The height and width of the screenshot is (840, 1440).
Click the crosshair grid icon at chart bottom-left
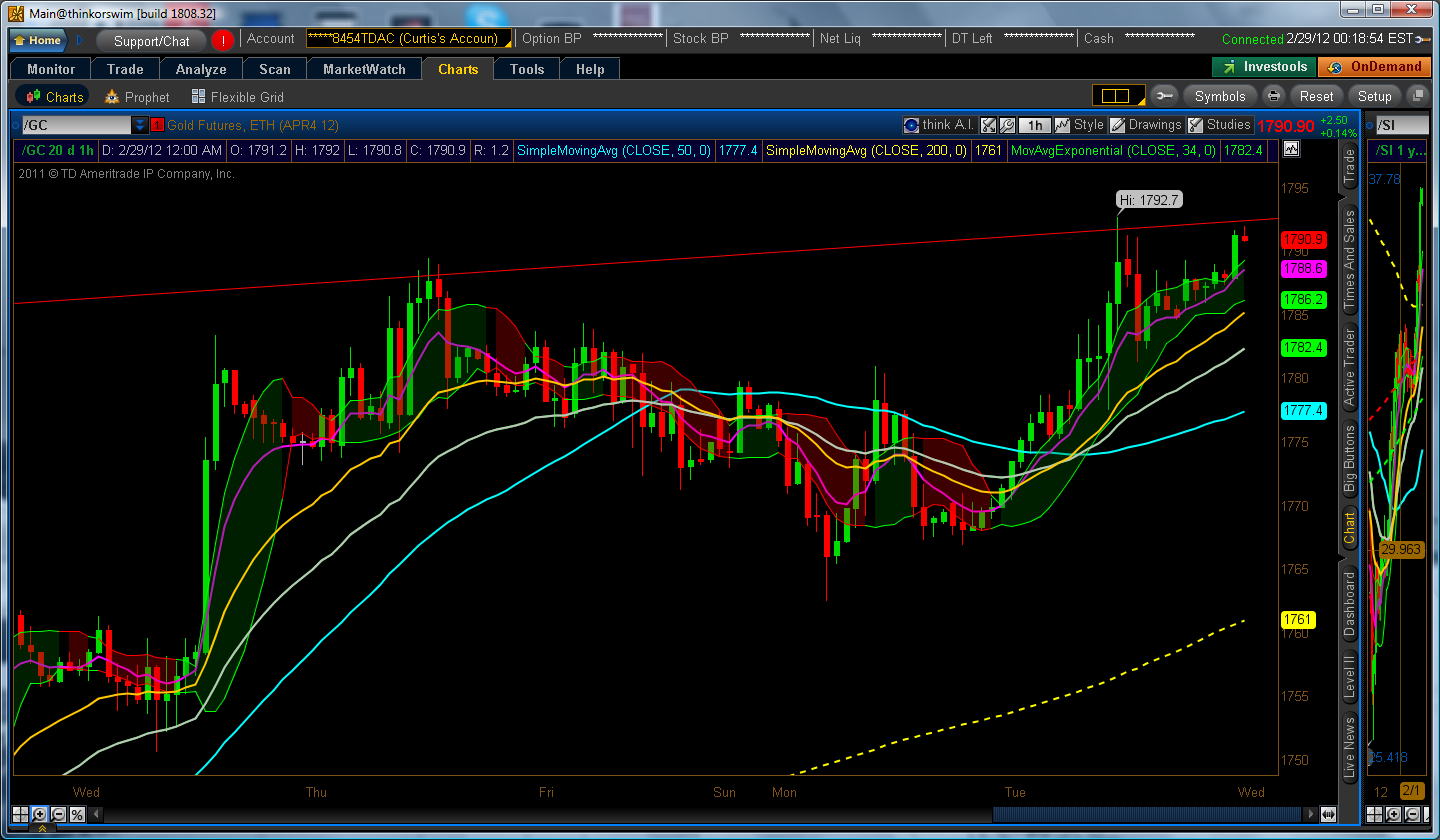(20, 815)
